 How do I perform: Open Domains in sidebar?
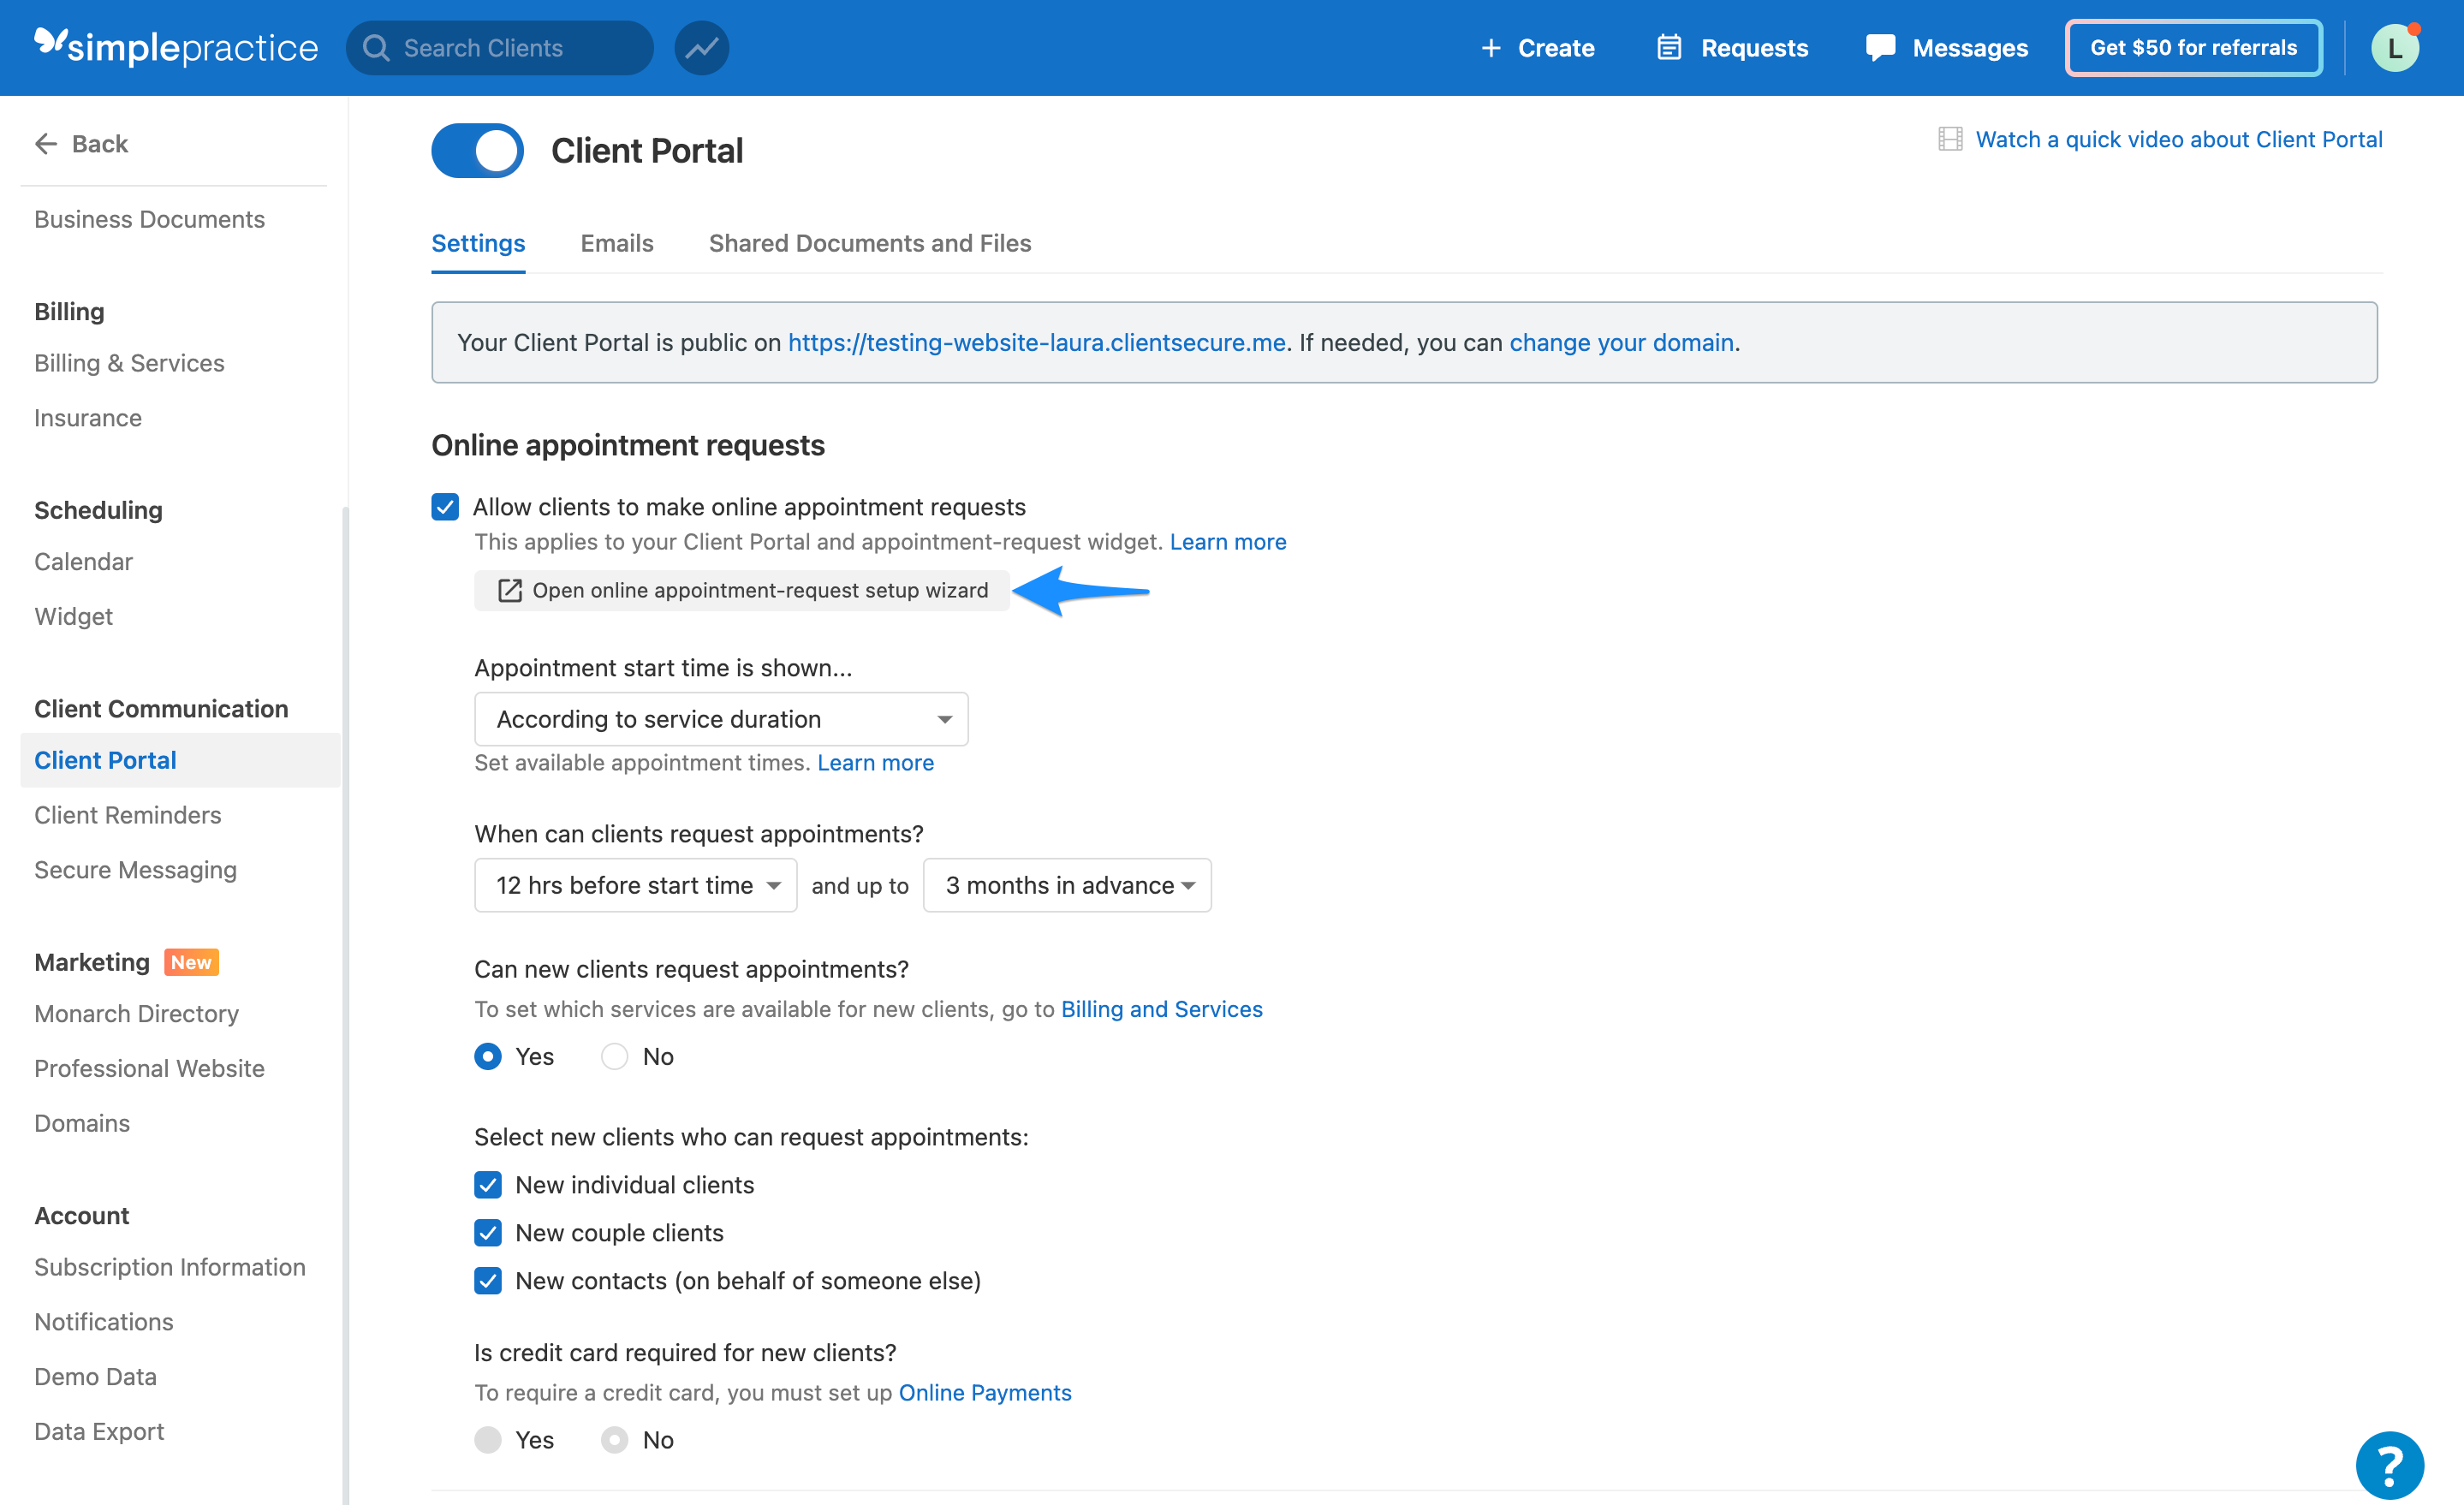[x=82, y=1123]
